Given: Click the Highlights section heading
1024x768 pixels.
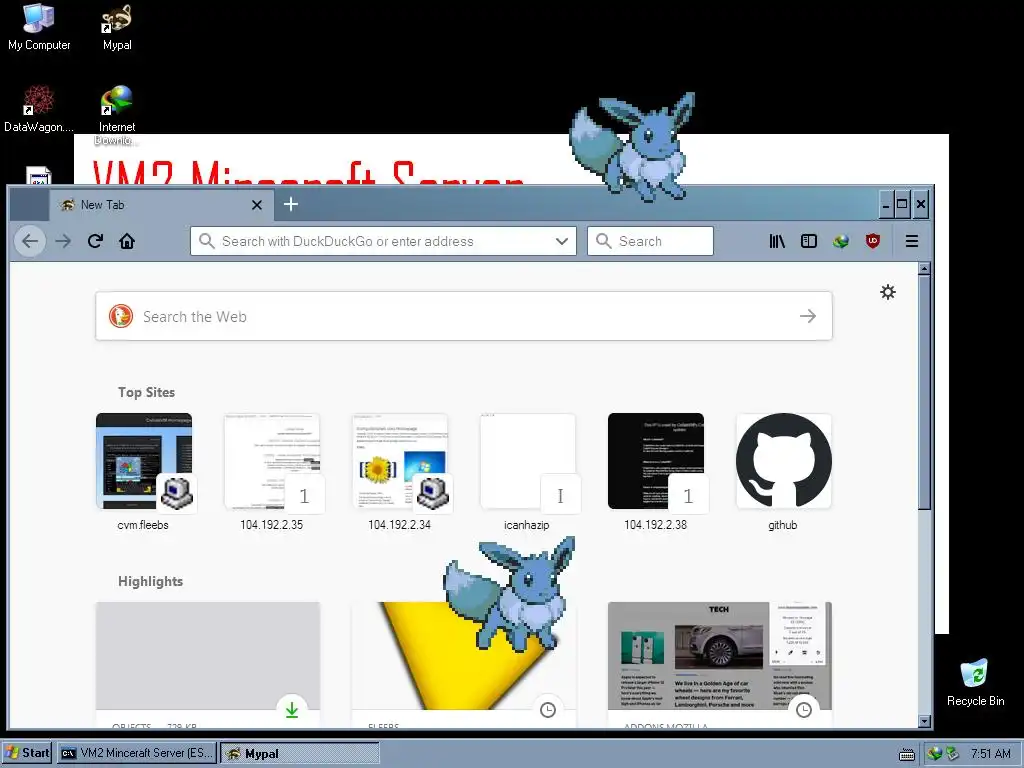Looking at the screenshot, I should point(150,581).
